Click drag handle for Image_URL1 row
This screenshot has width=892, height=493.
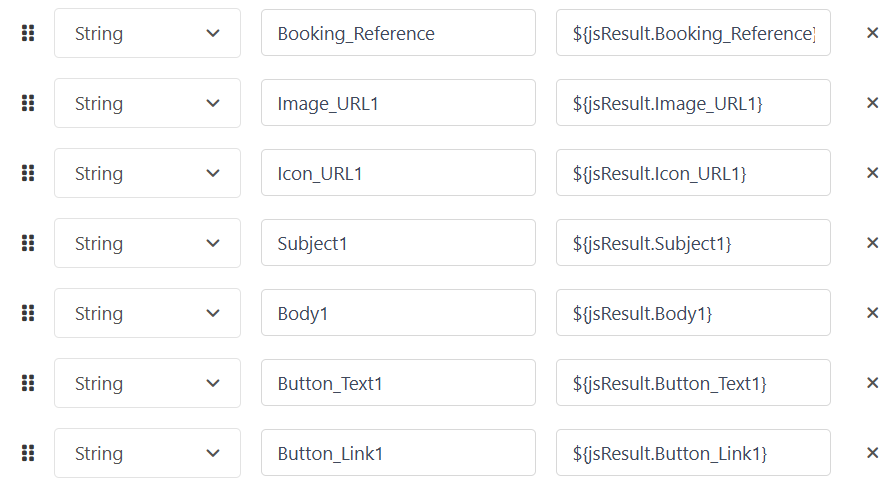[28, 103]
